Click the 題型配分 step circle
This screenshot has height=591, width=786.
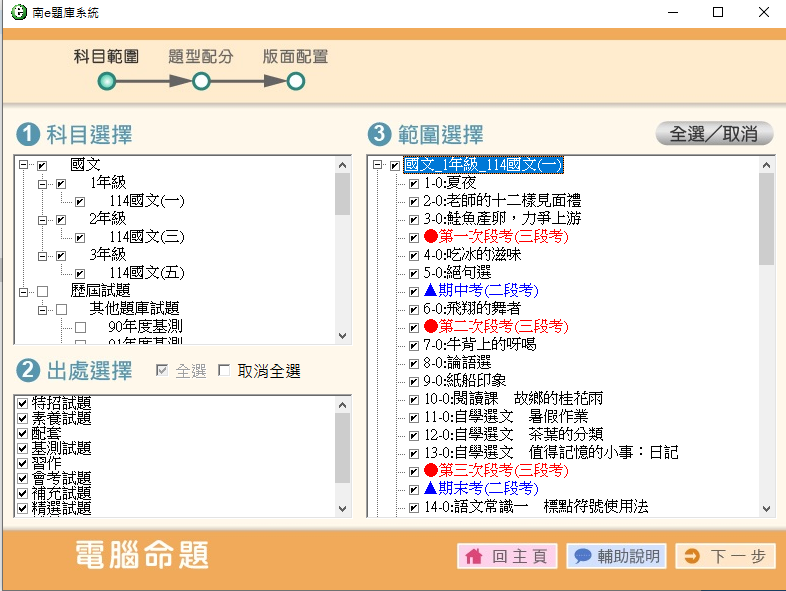click(x=201, y=81)
